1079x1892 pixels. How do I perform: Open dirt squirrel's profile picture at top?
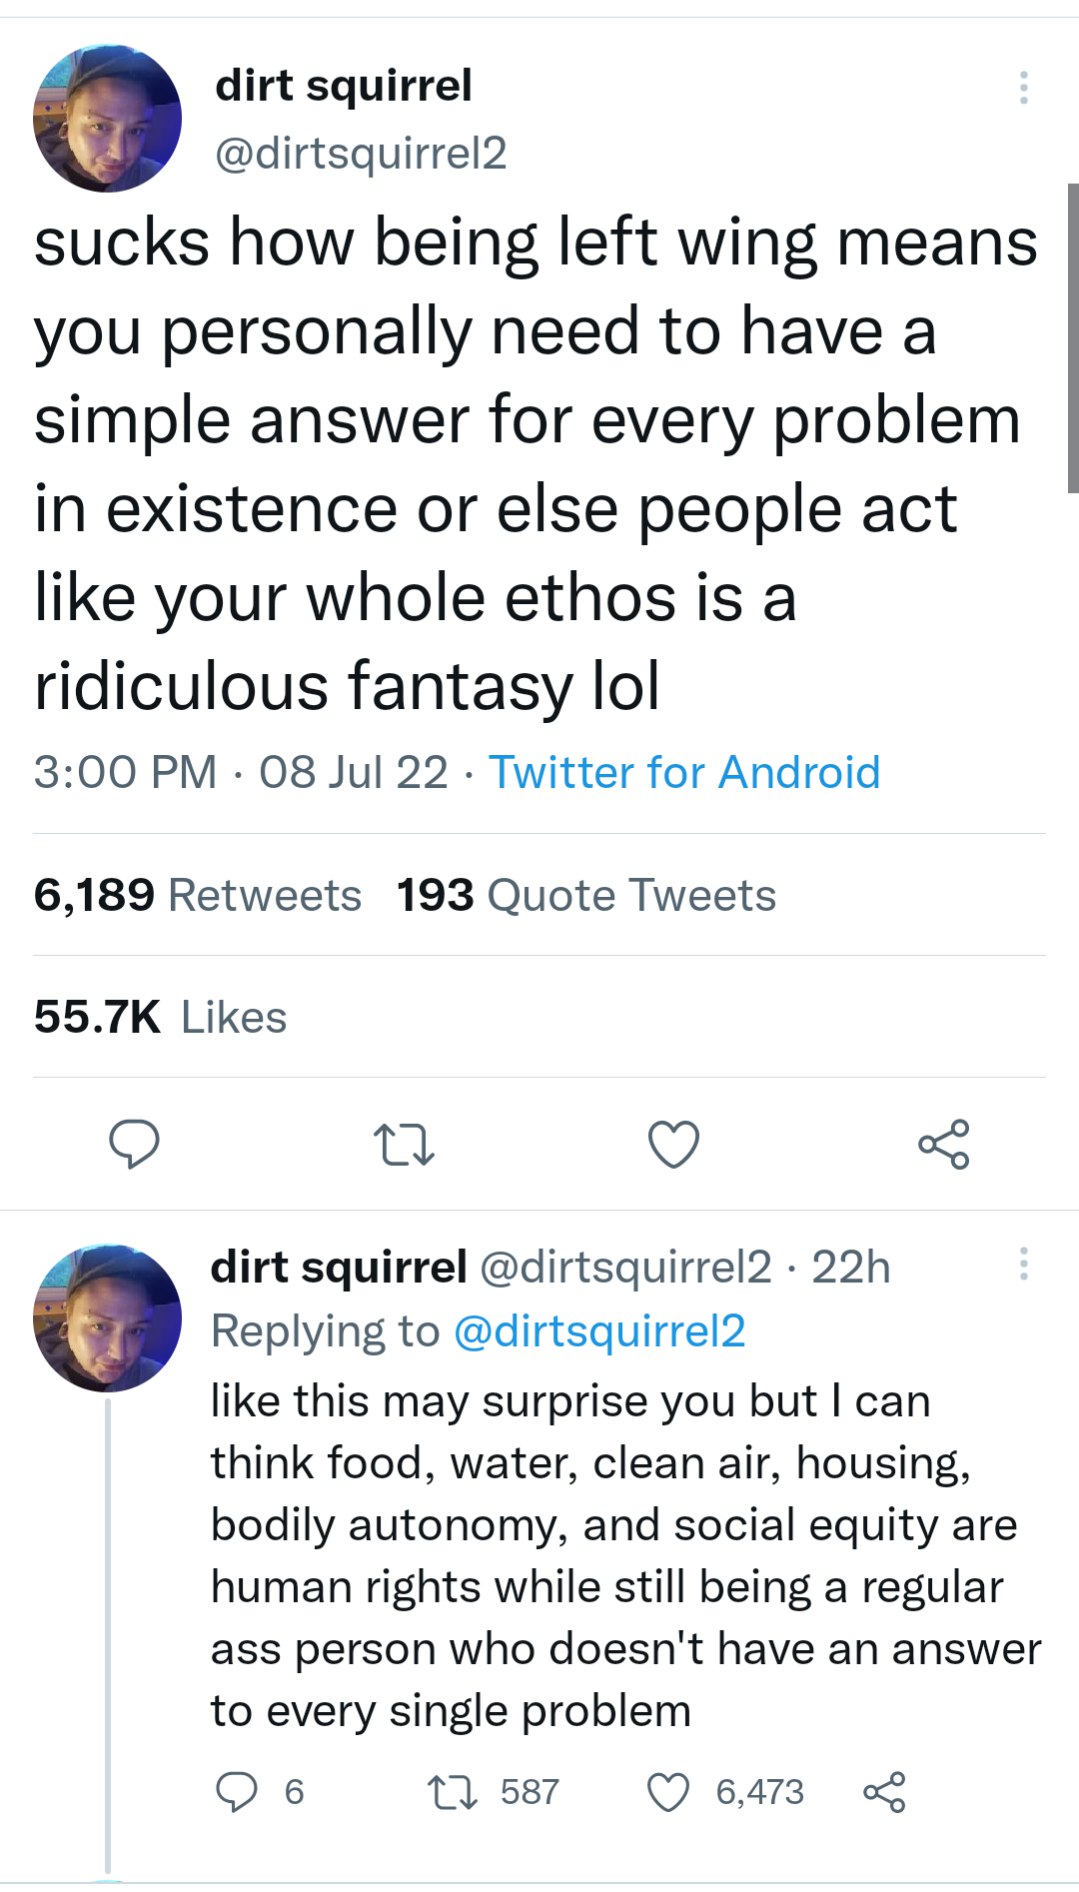[x=107, y=118]
